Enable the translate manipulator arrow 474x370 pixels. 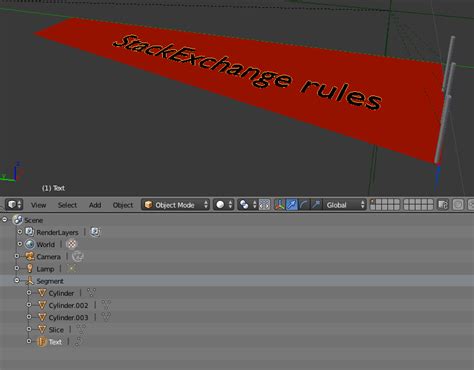click(292, 205)
